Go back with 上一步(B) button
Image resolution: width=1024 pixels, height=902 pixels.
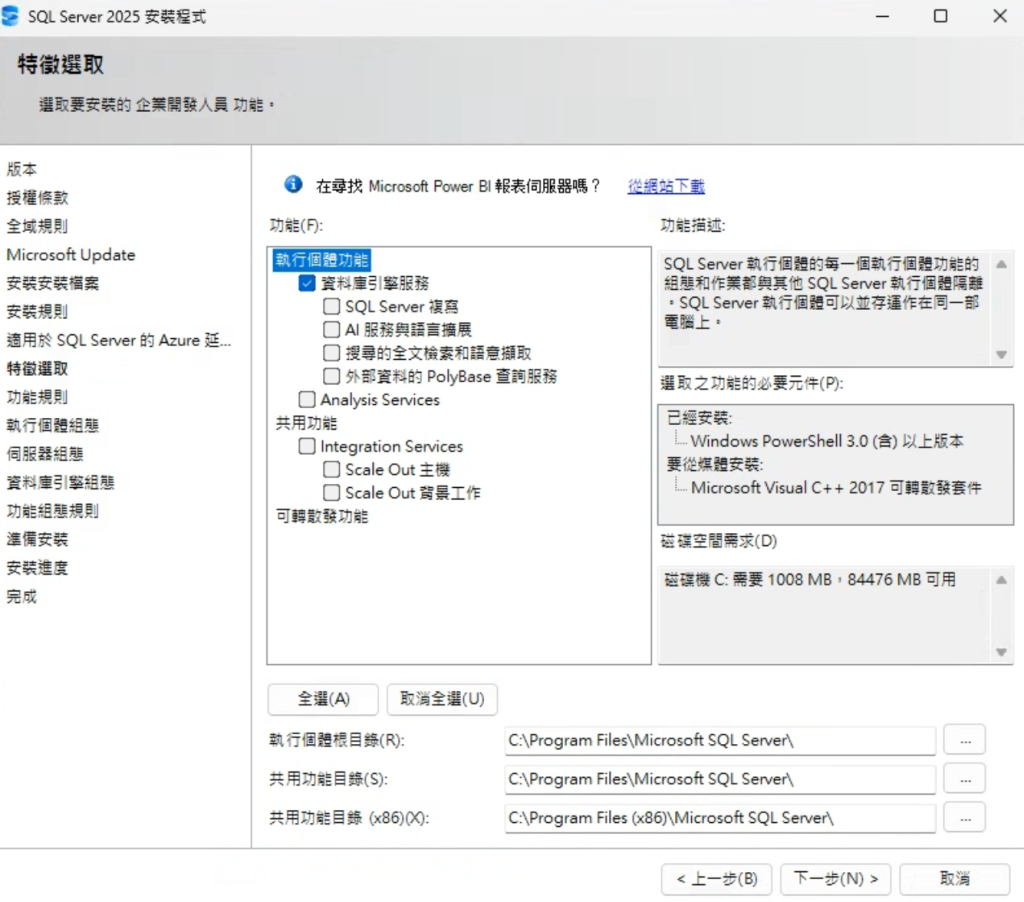click(x=716, y=879)
